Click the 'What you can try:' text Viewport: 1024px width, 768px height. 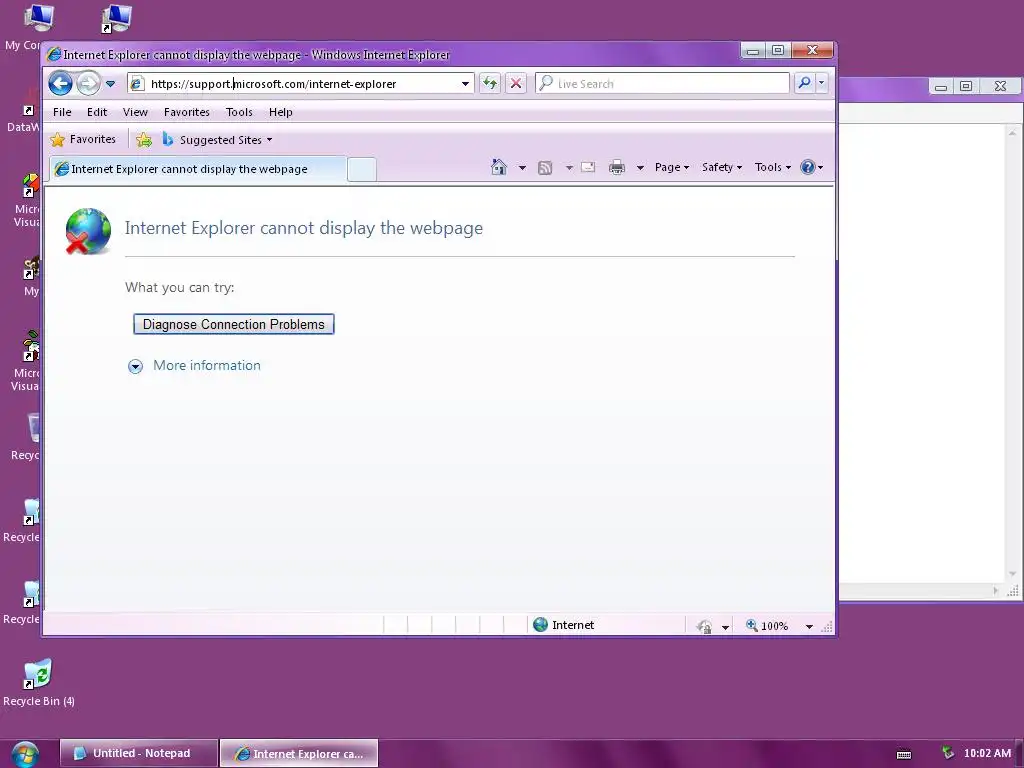point(180,287)
